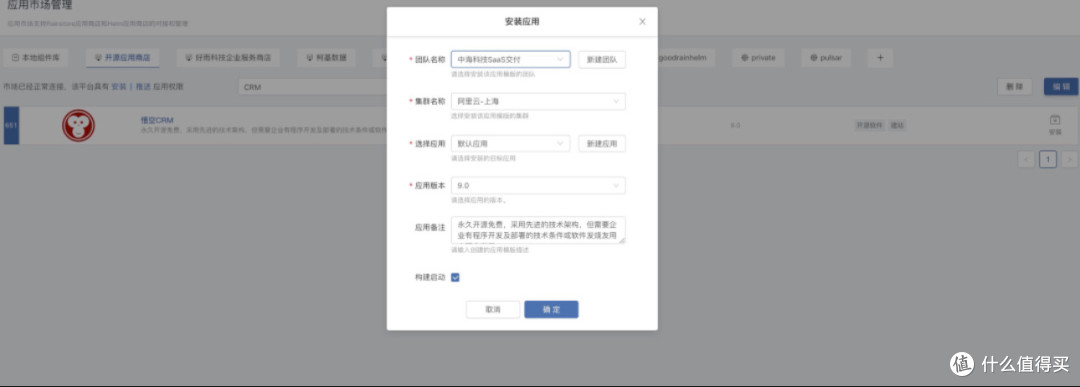
Task: Click the 新建应用 button
Action: click(x=602, y=144)
